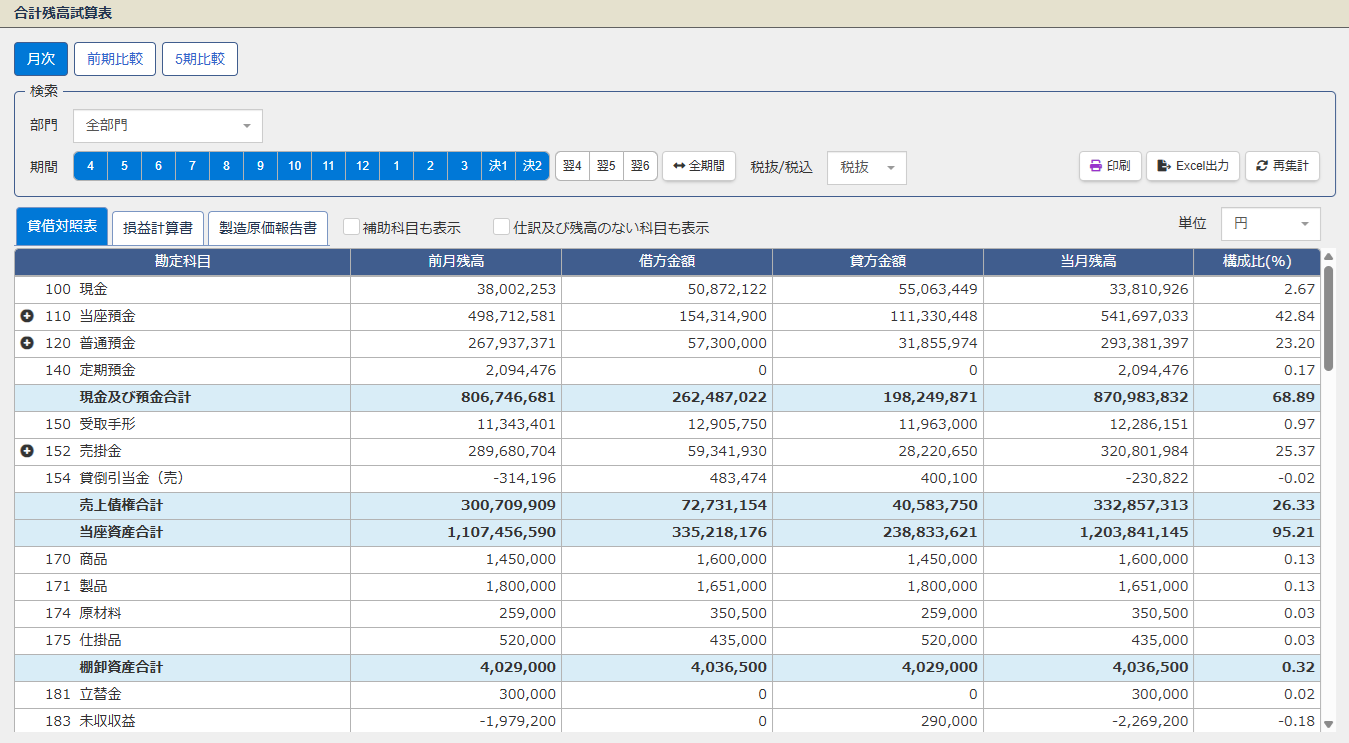Click the 印刷 print button
Viewport: 1349px width, 743px height.
(1109, 166)
